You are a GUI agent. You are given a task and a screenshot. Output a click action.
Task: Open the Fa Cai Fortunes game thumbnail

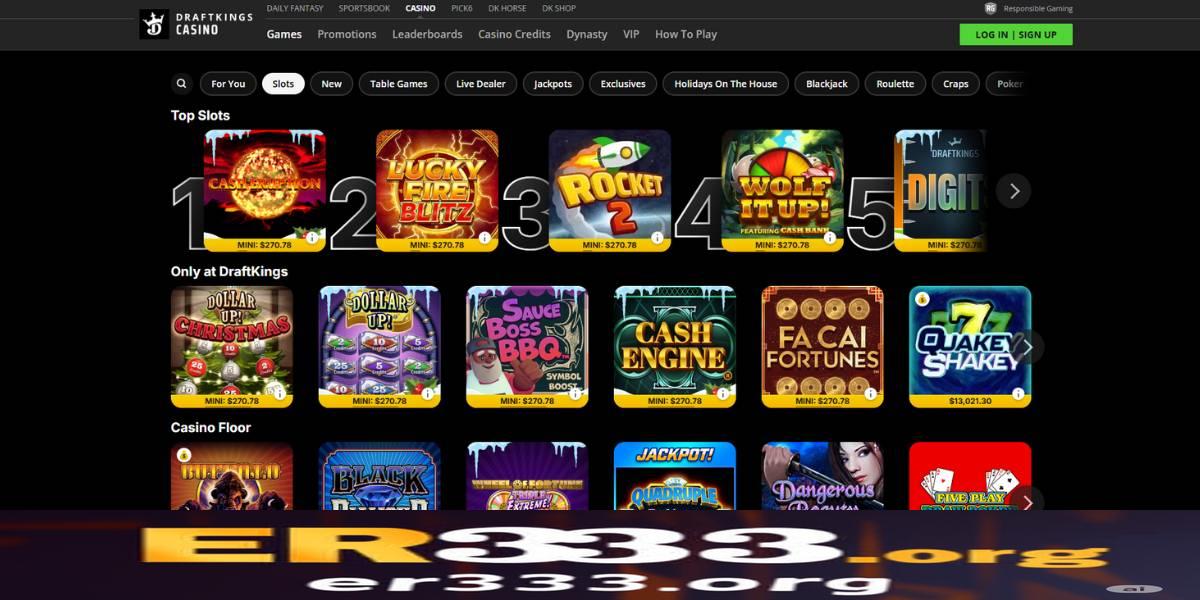(822, 347)
